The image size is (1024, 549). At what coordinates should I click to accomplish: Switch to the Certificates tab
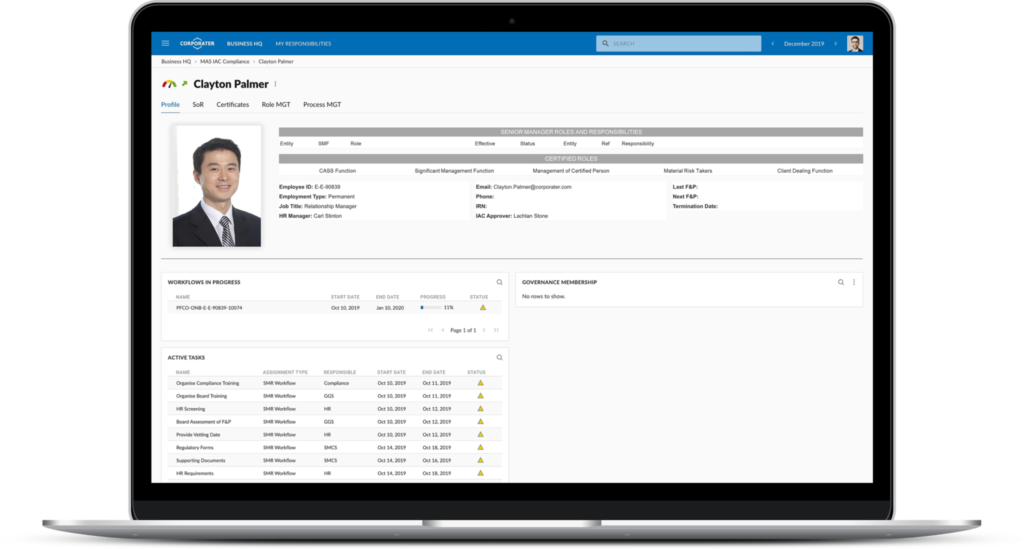(232, 104)
